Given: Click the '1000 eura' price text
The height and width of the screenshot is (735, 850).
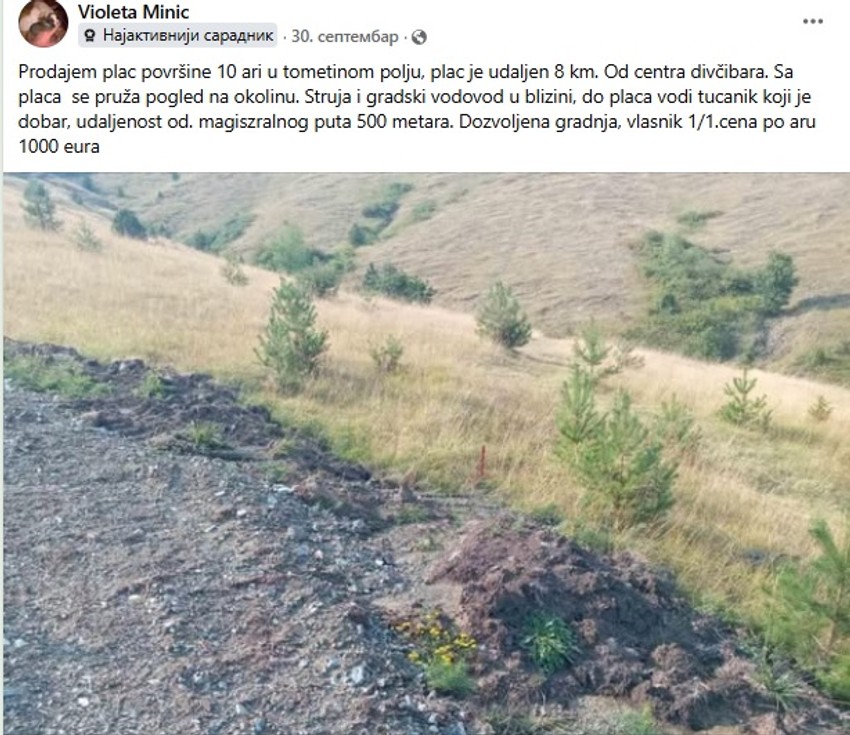Looking at the screenshot, I should click(59, 146).
